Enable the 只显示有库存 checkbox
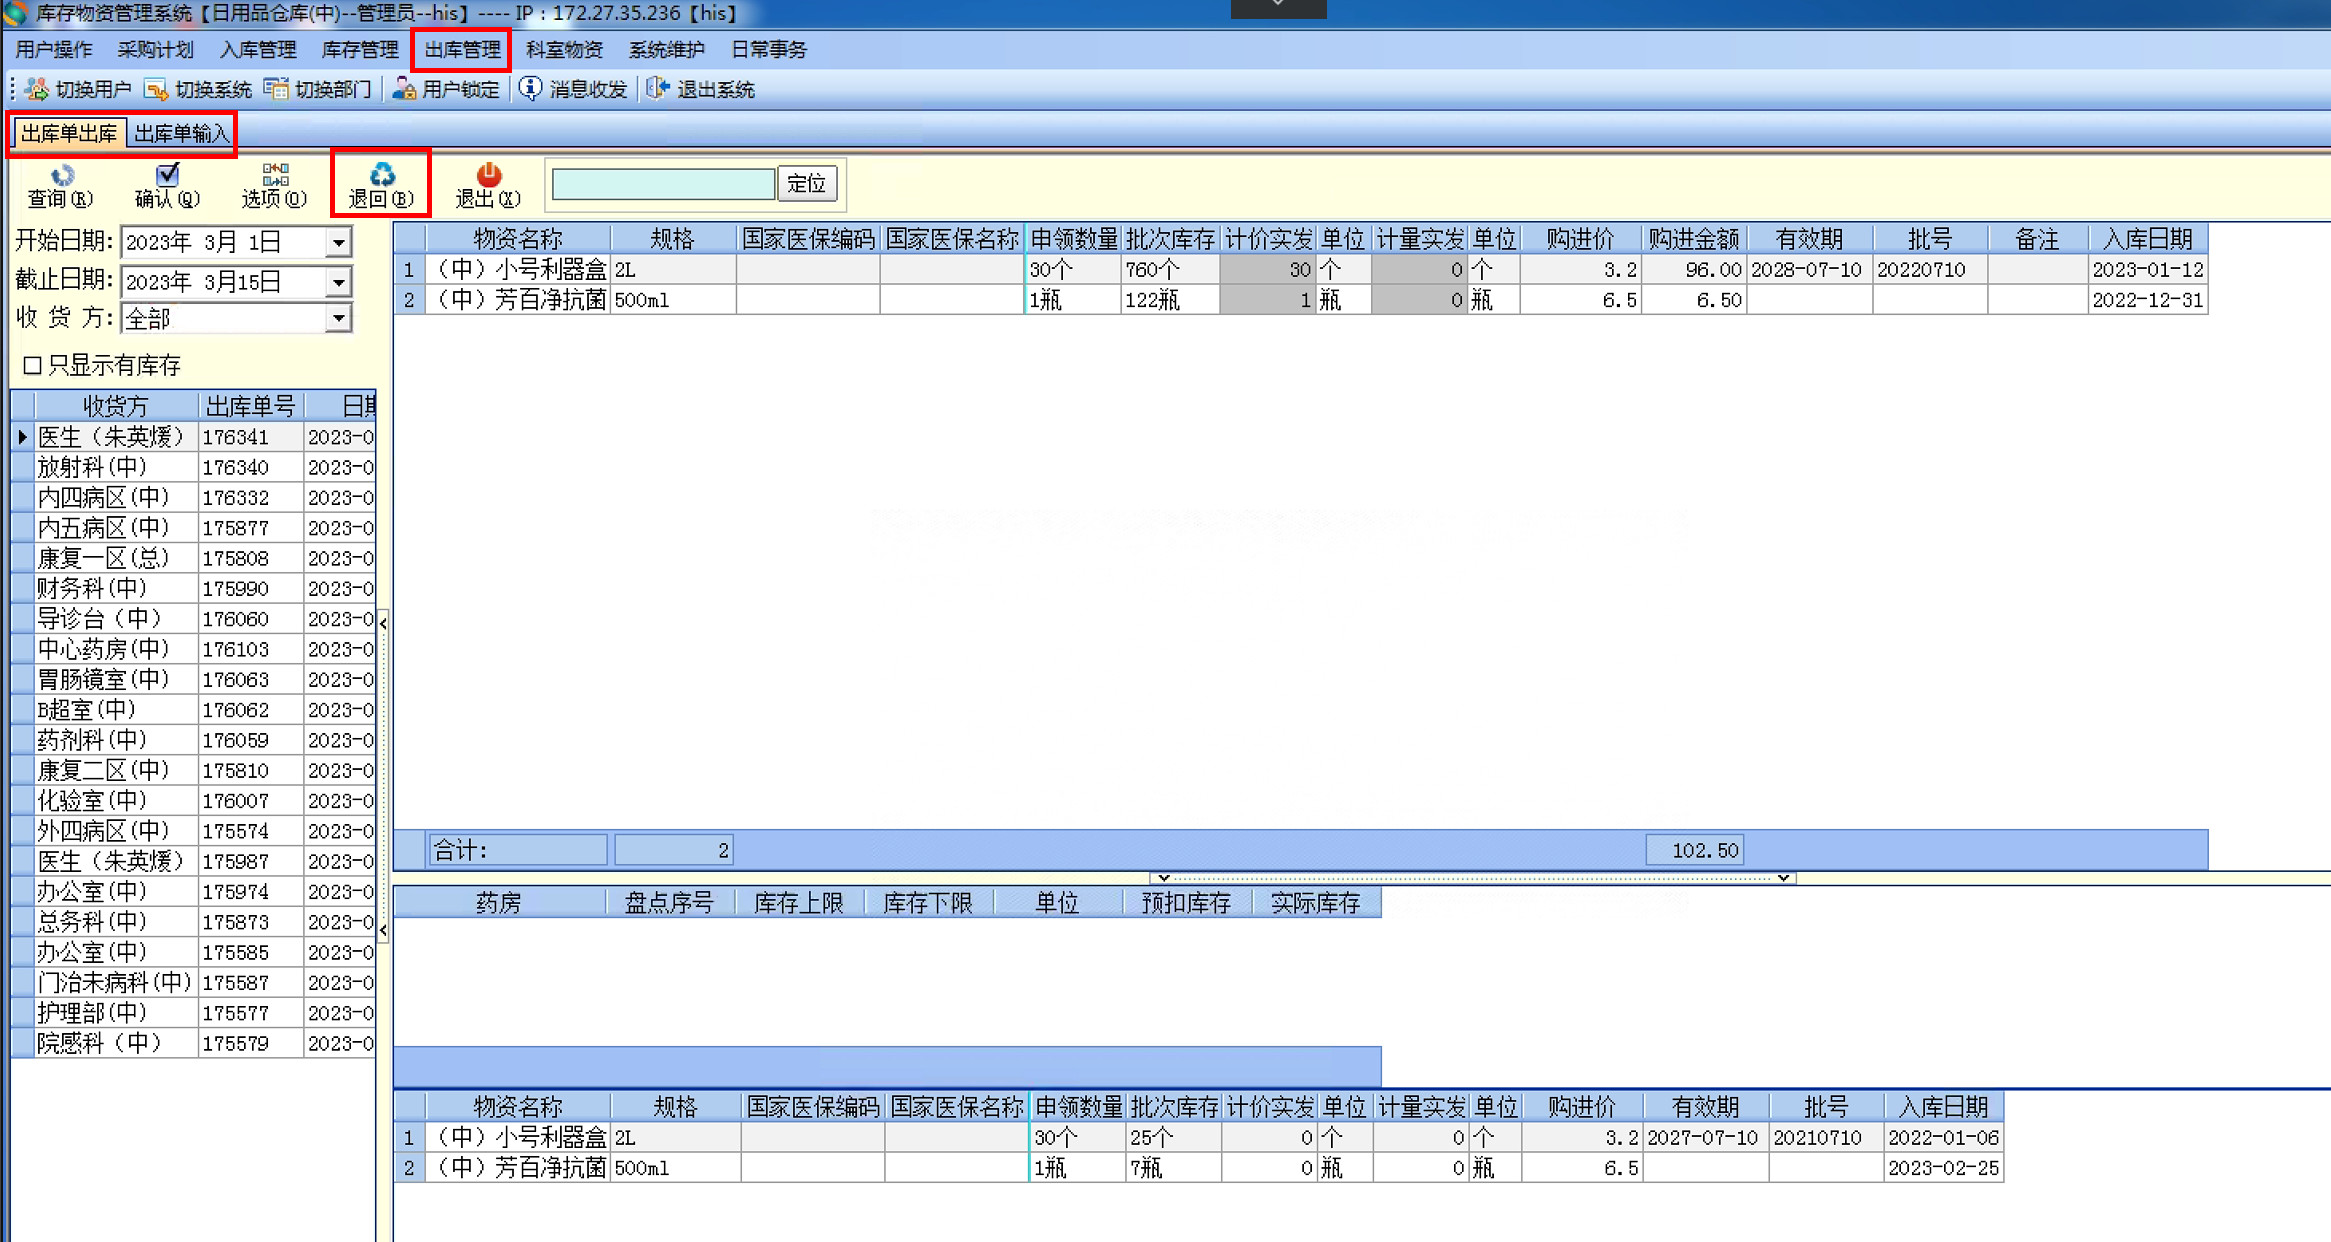Screen dimensions: 2331x1242 (x=32, y=365)
